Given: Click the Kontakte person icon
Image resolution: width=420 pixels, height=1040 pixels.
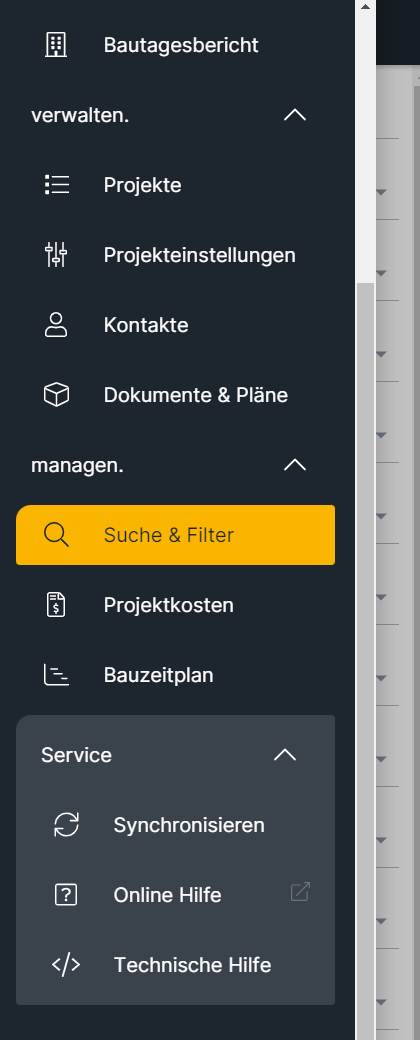Looking at the screenshot, I should (x=56, y=325).
